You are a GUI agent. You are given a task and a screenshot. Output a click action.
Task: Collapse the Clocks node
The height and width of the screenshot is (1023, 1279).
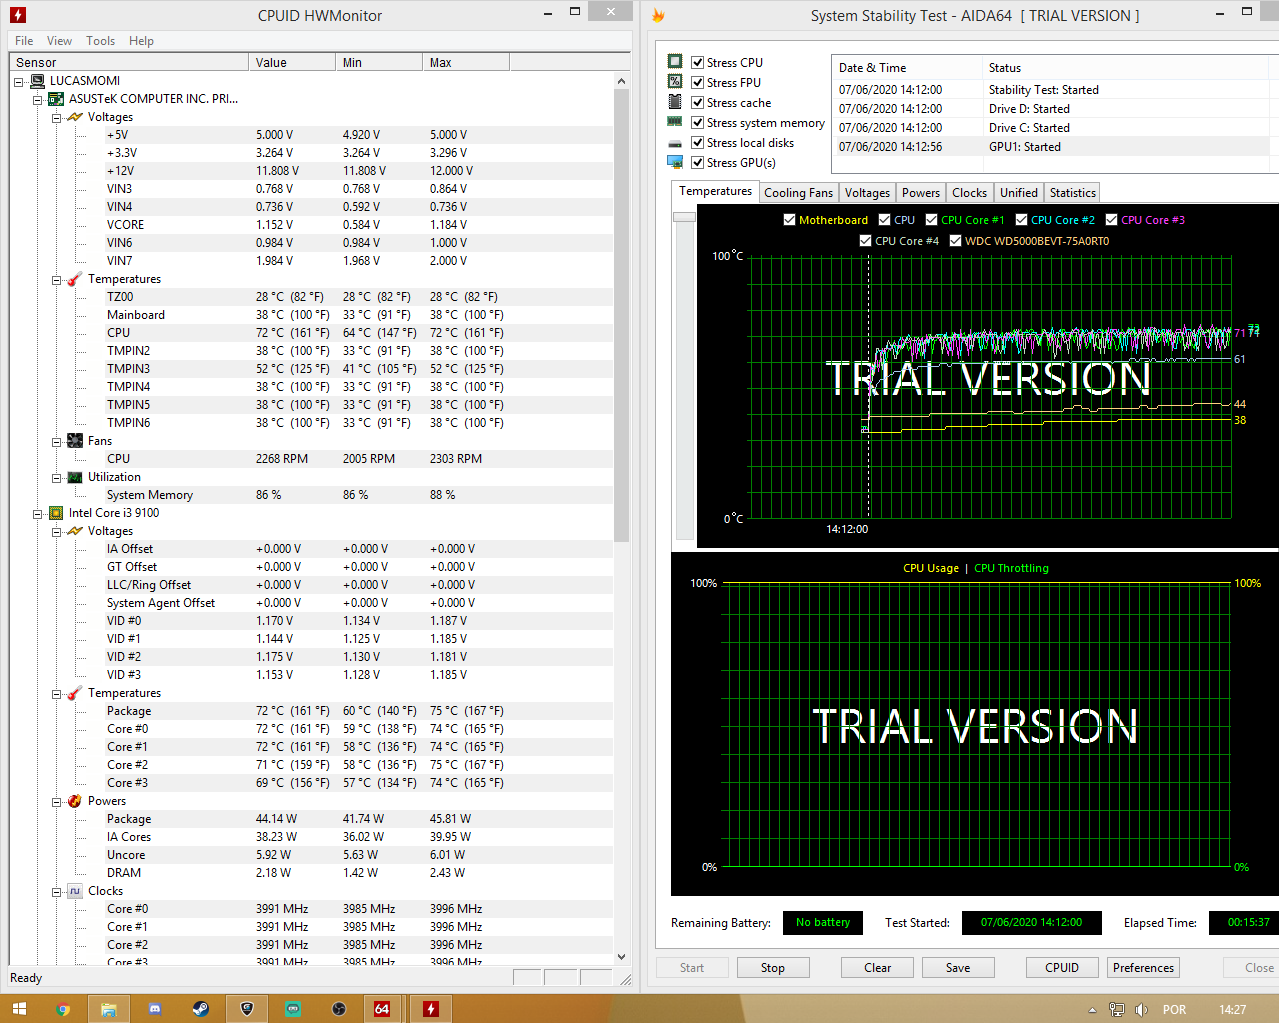[57, 892]
